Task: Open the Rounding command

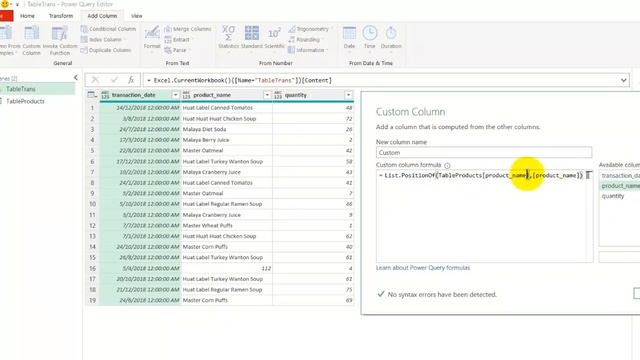Action: (305, 40)
